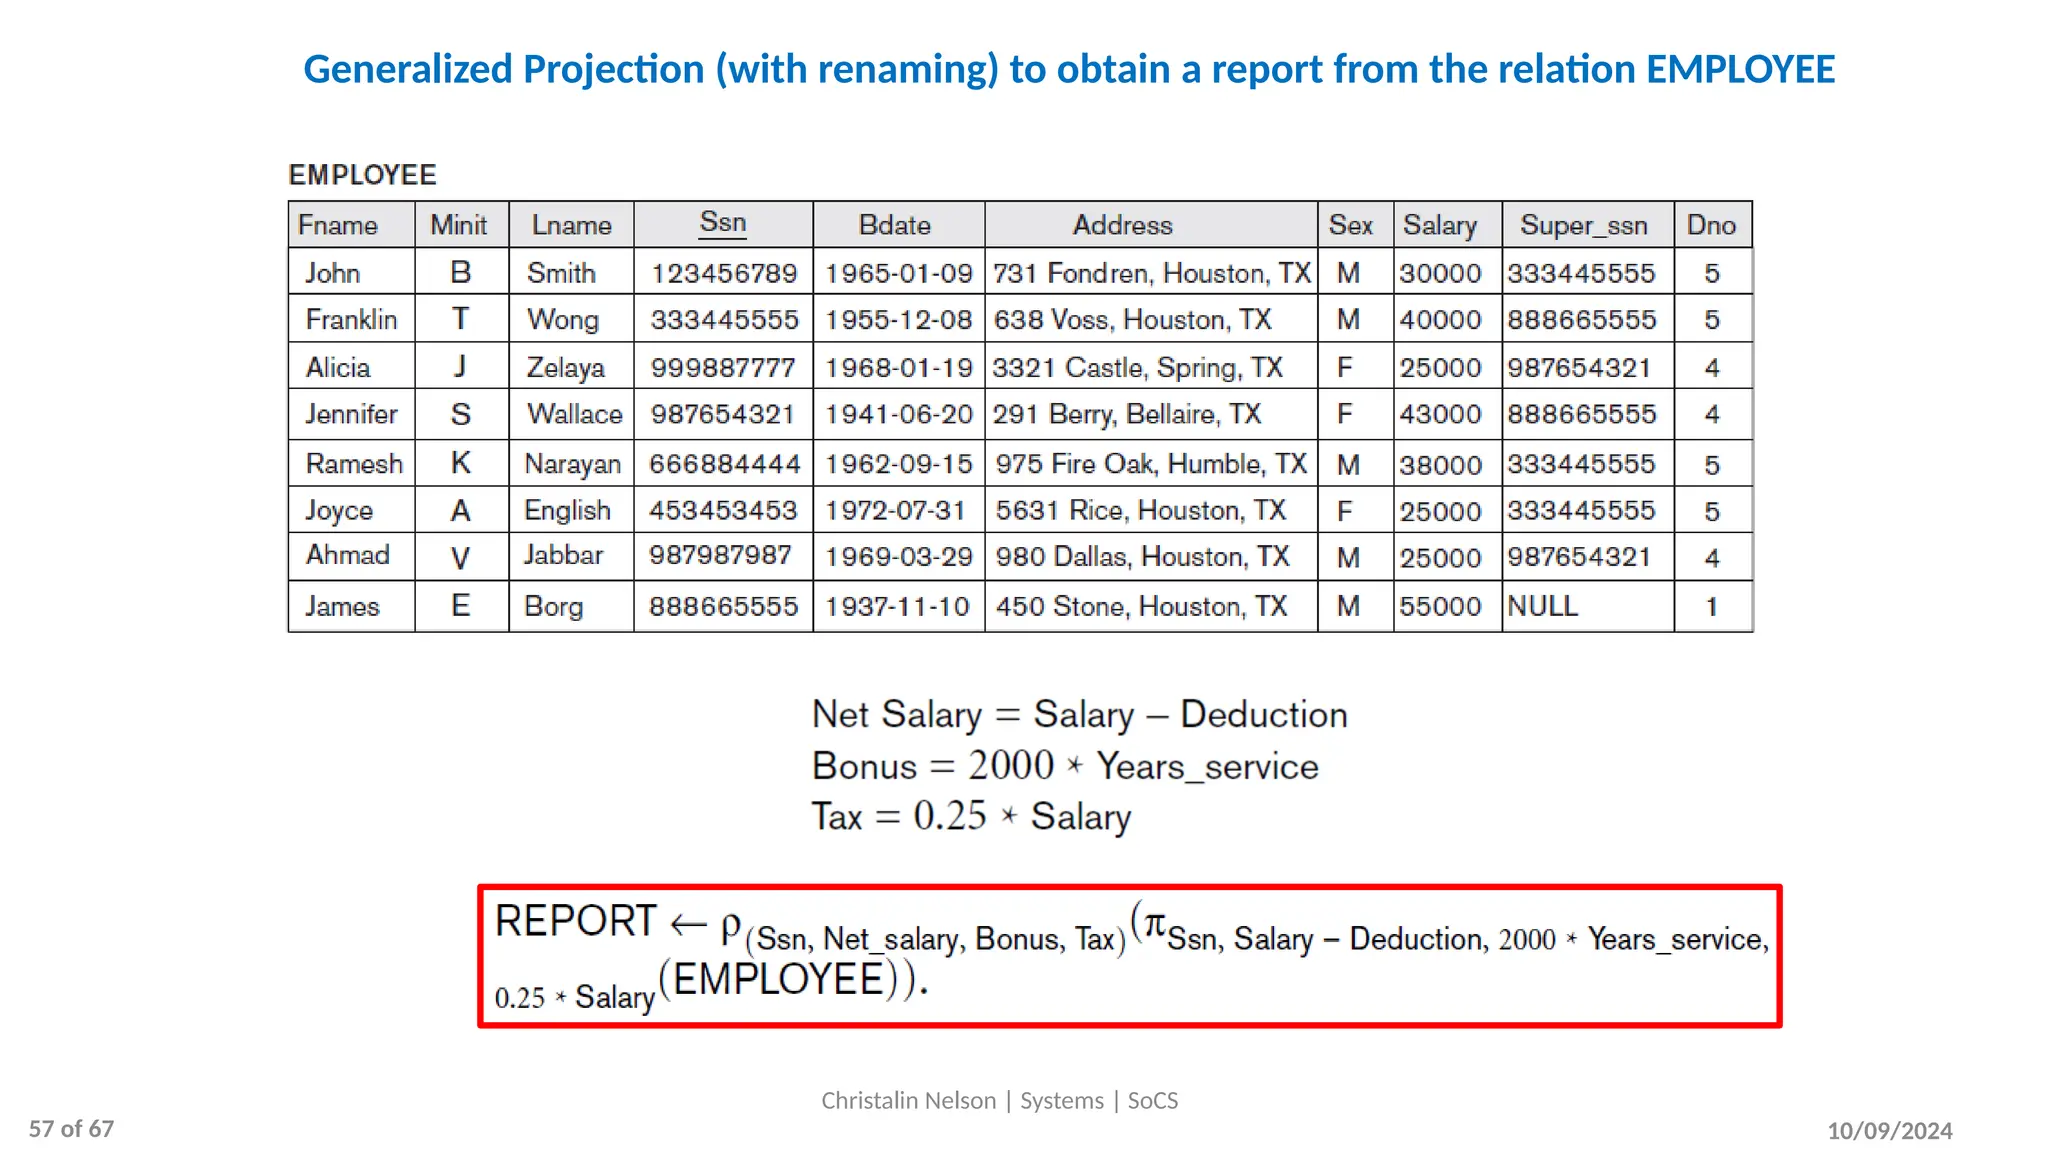Click salary value 43000
Viewport: 2048px width, 1152px height.
pos(1440,414)
